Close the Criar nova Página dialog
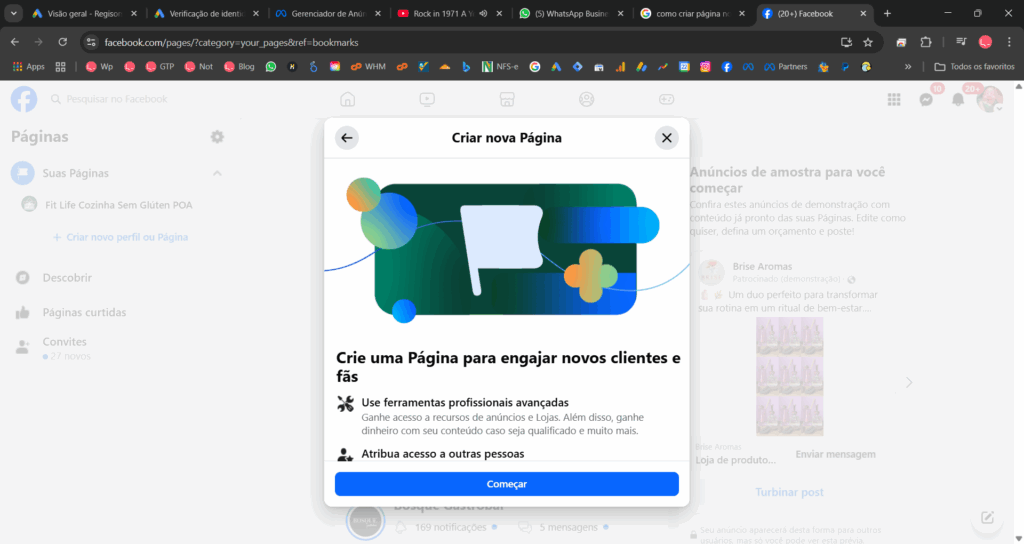This screenshot has height=544, width=1024. tap(667, 138)
